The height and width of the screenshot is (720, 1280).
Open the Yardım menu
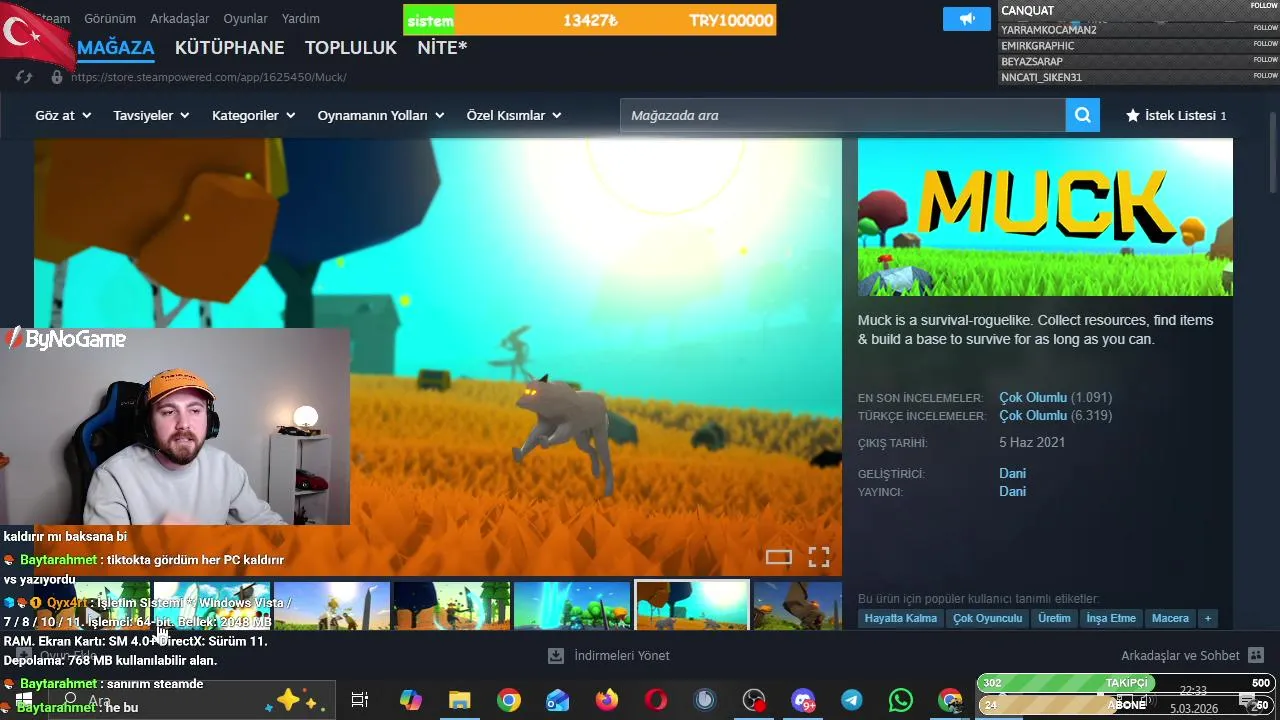coord(301,19)
